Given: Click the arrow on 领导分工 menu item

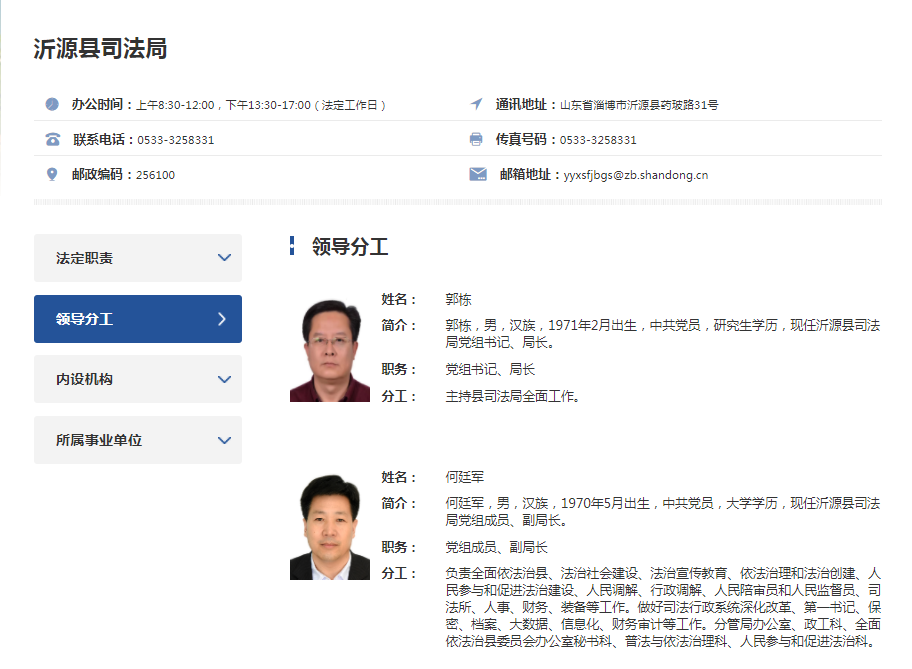Looking at the screenshot, I should coord(222,319).
